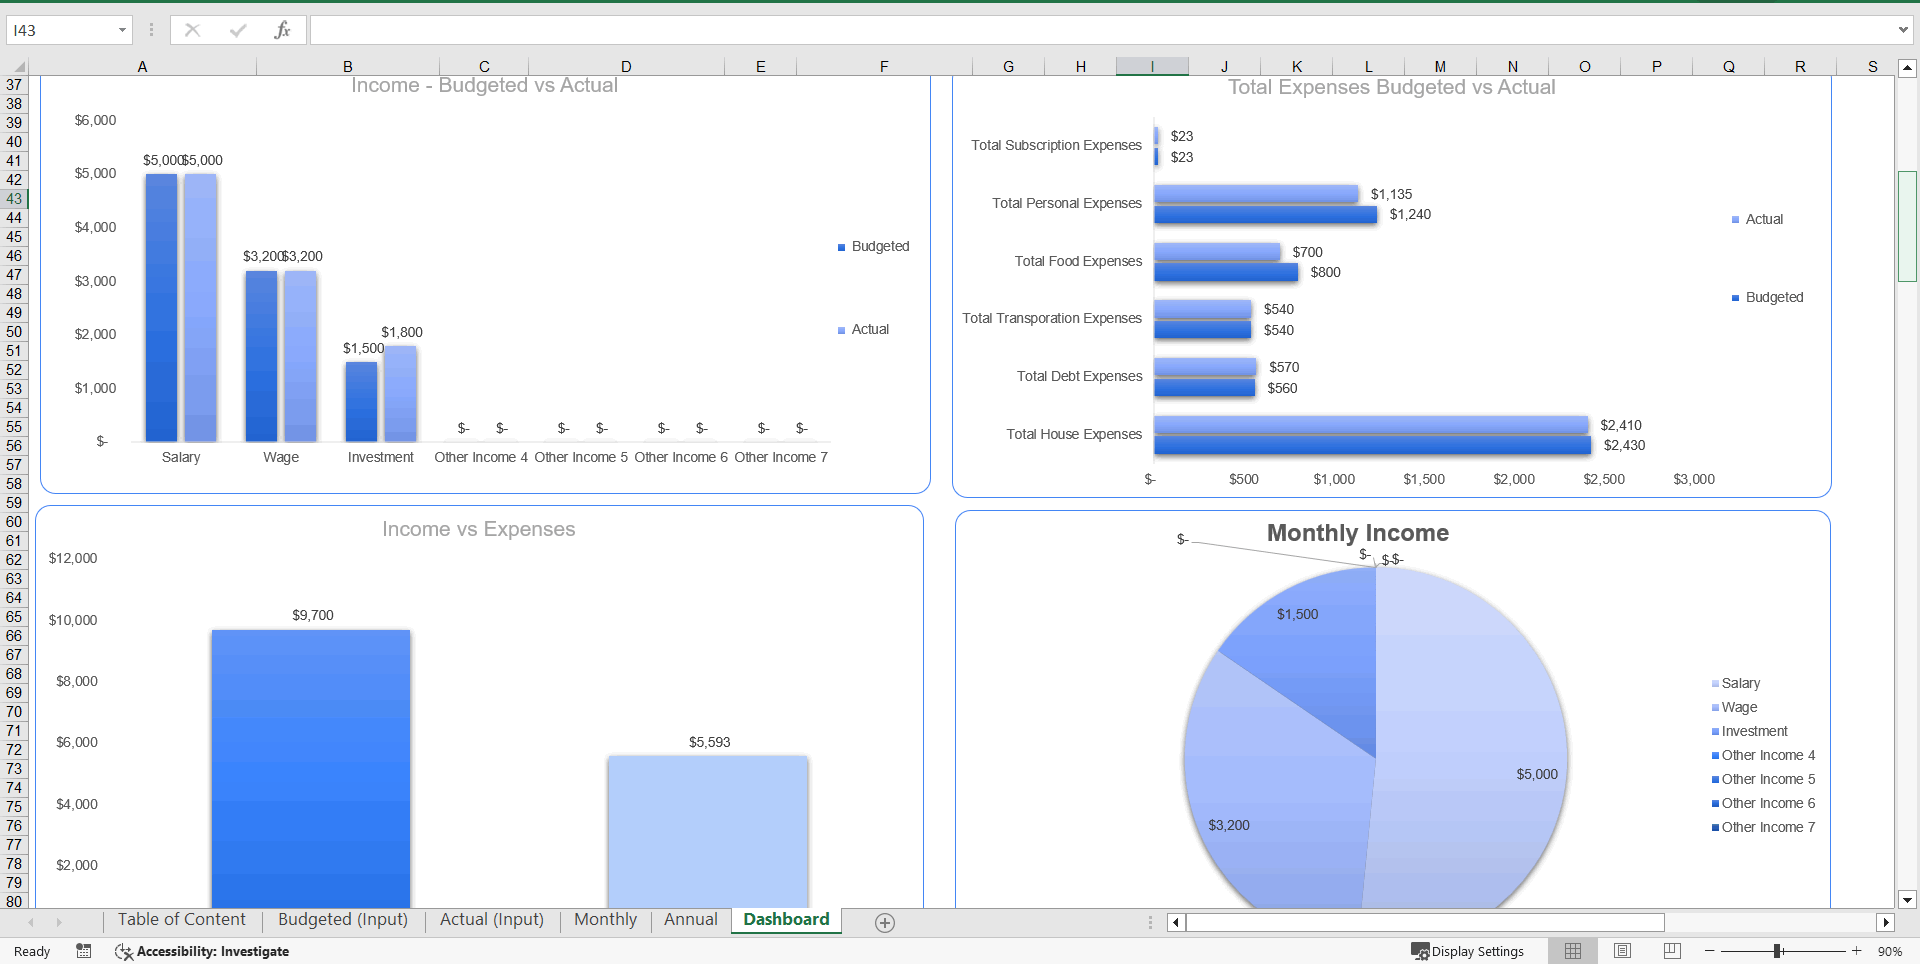Select row 43 header
Screen dimensions: 1920x966
coord(14,198)
